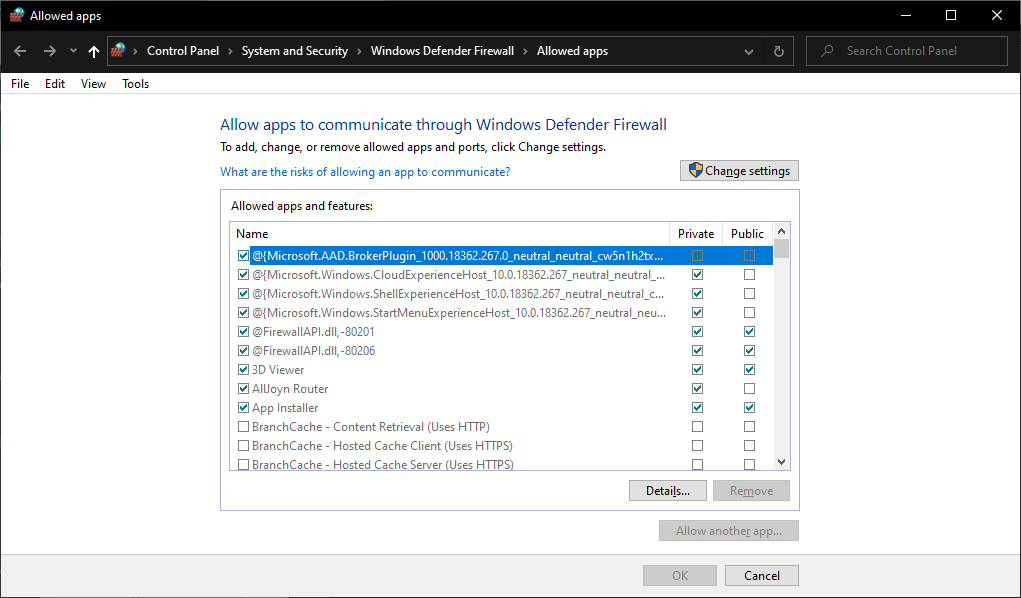Click the list scrollbar thumb
The height and width of the screenshot is (598, 1021).
(781, 249)
